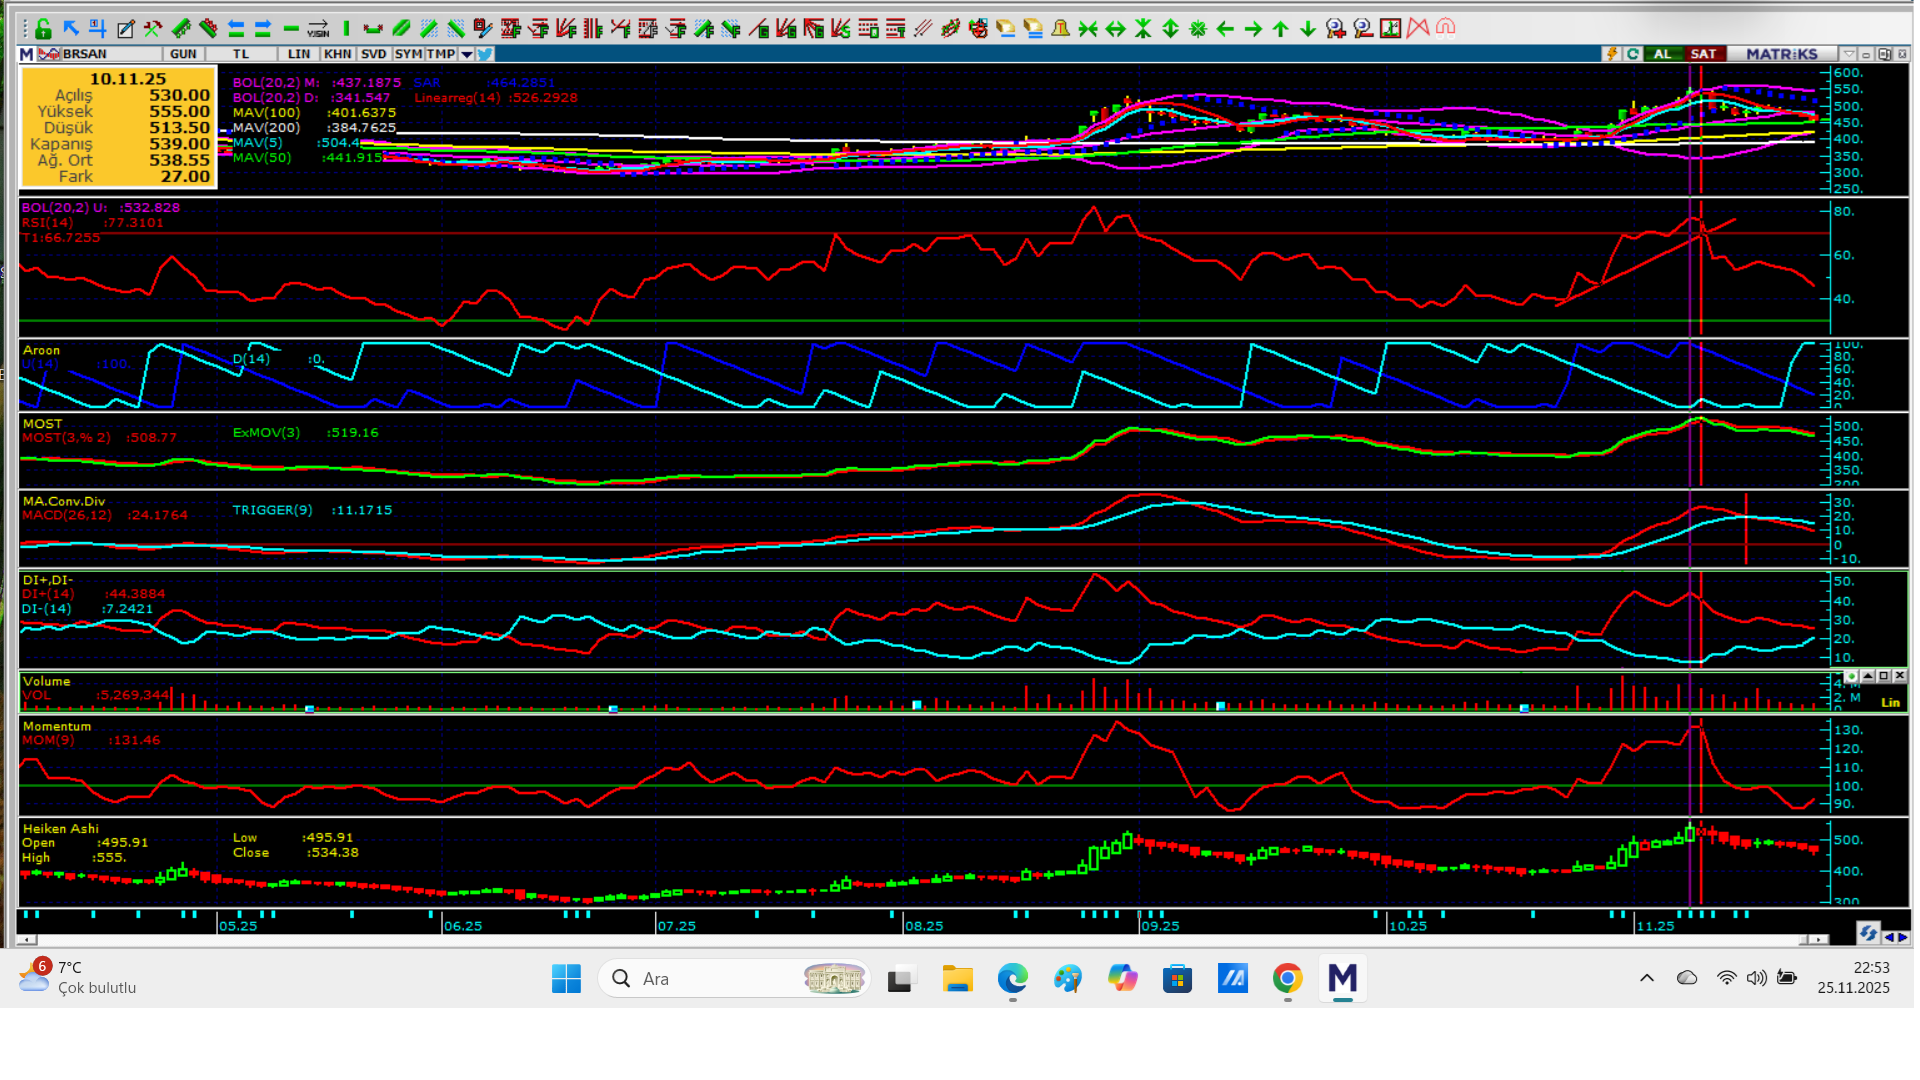
Task: Click the zoom out magnifier icon
Action: [1362, 28]
